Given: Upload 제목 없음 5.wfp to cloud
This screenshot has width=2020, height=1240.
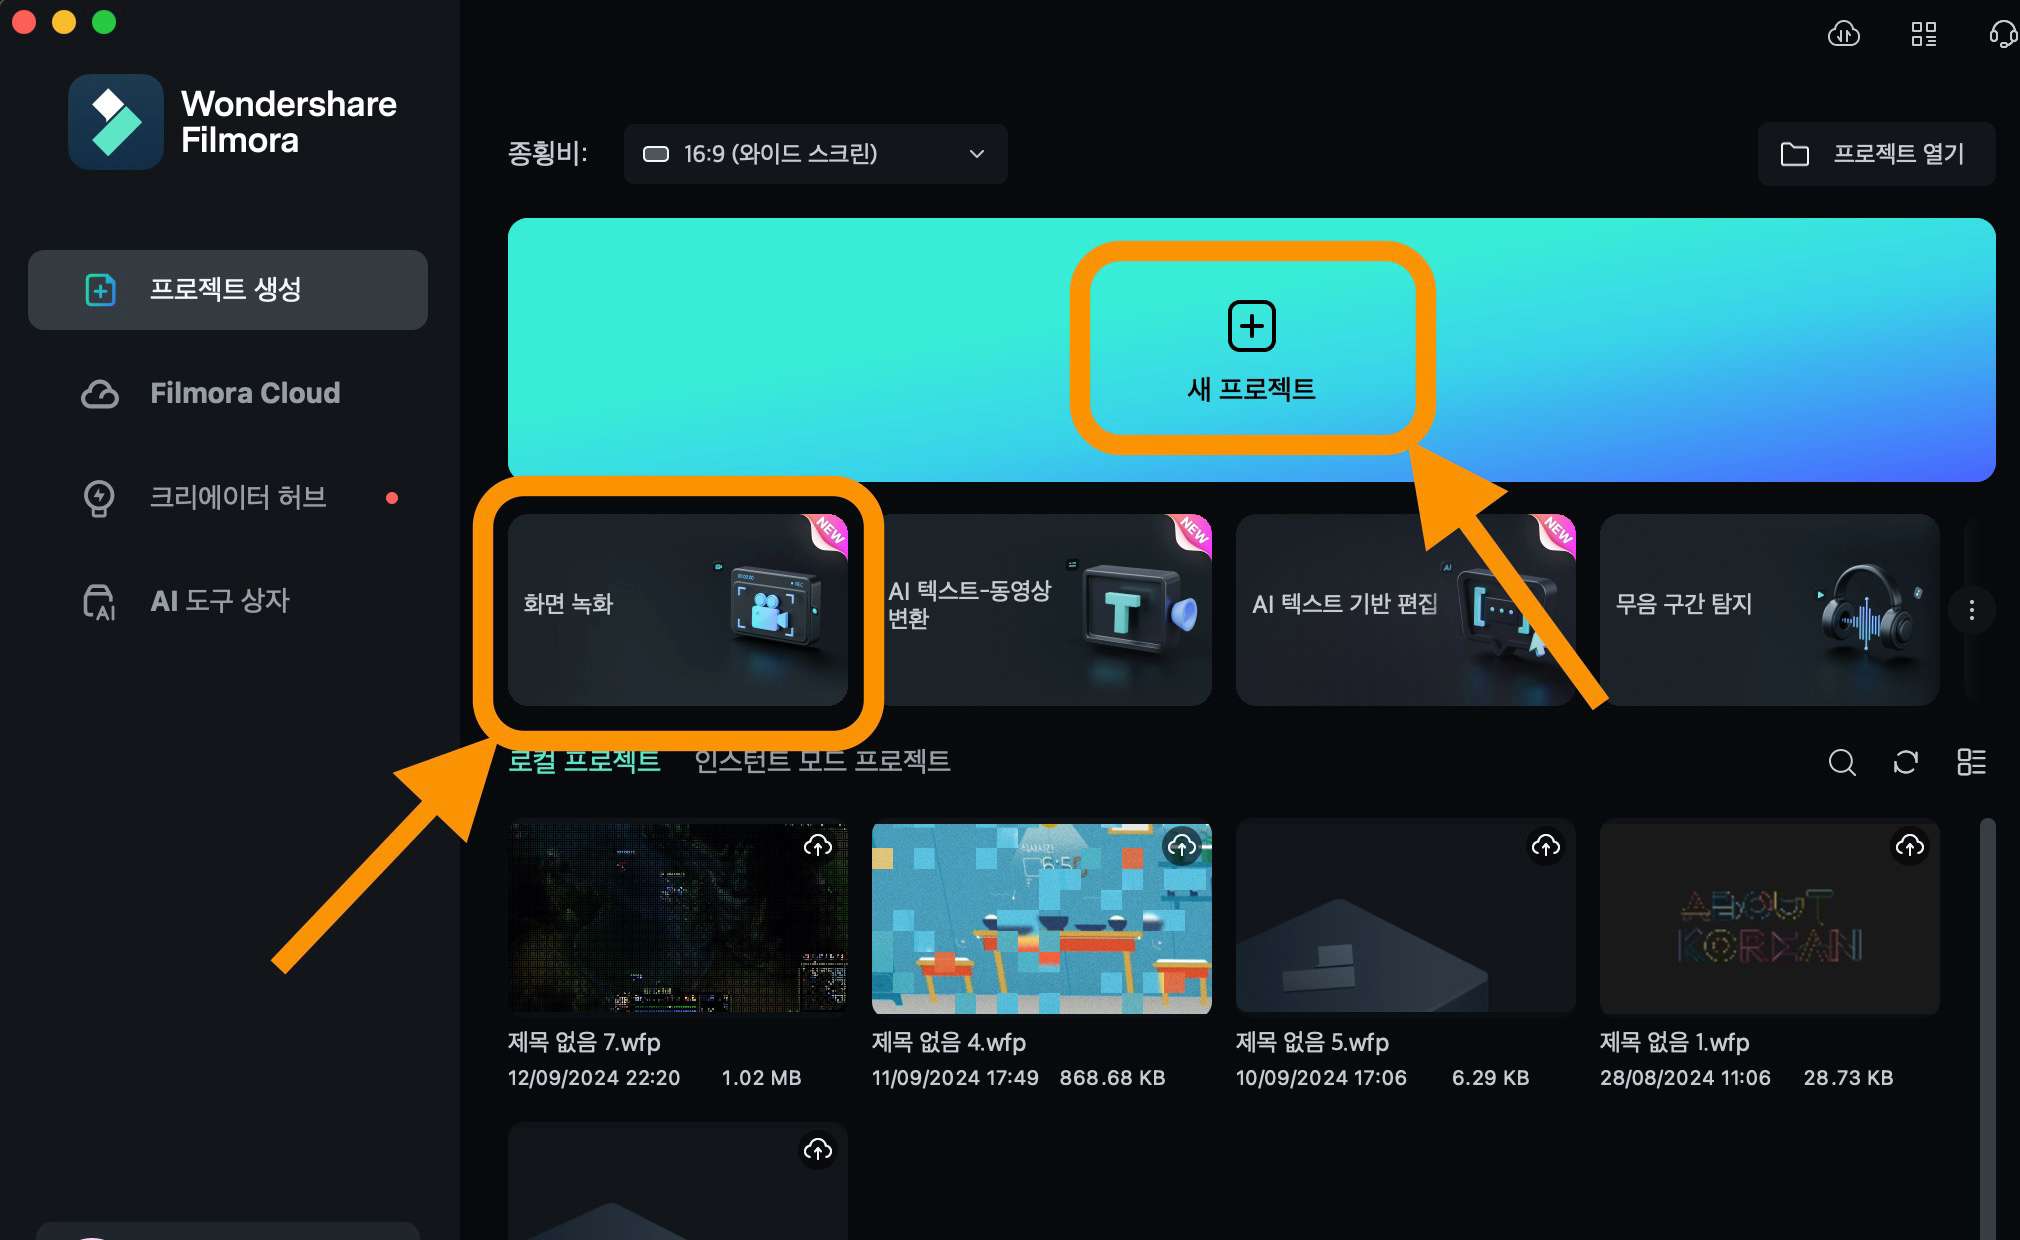Looking at the screenshot, I should [1546, 846].
